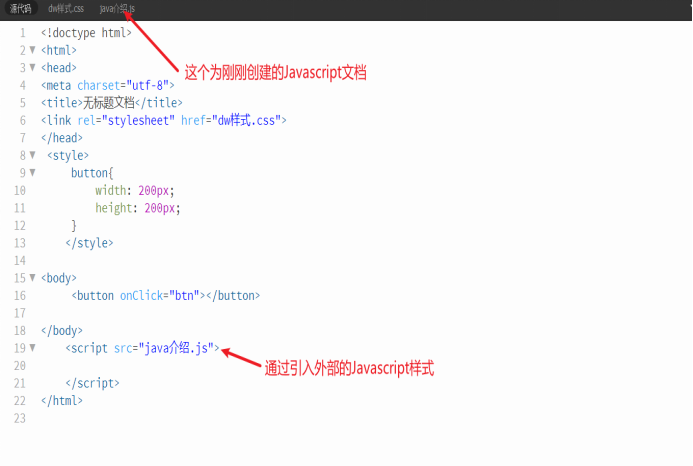The height and width of the screenshot is (466, 693).
Task: Click the title text 无标题文档
Action: coord(109,103)
